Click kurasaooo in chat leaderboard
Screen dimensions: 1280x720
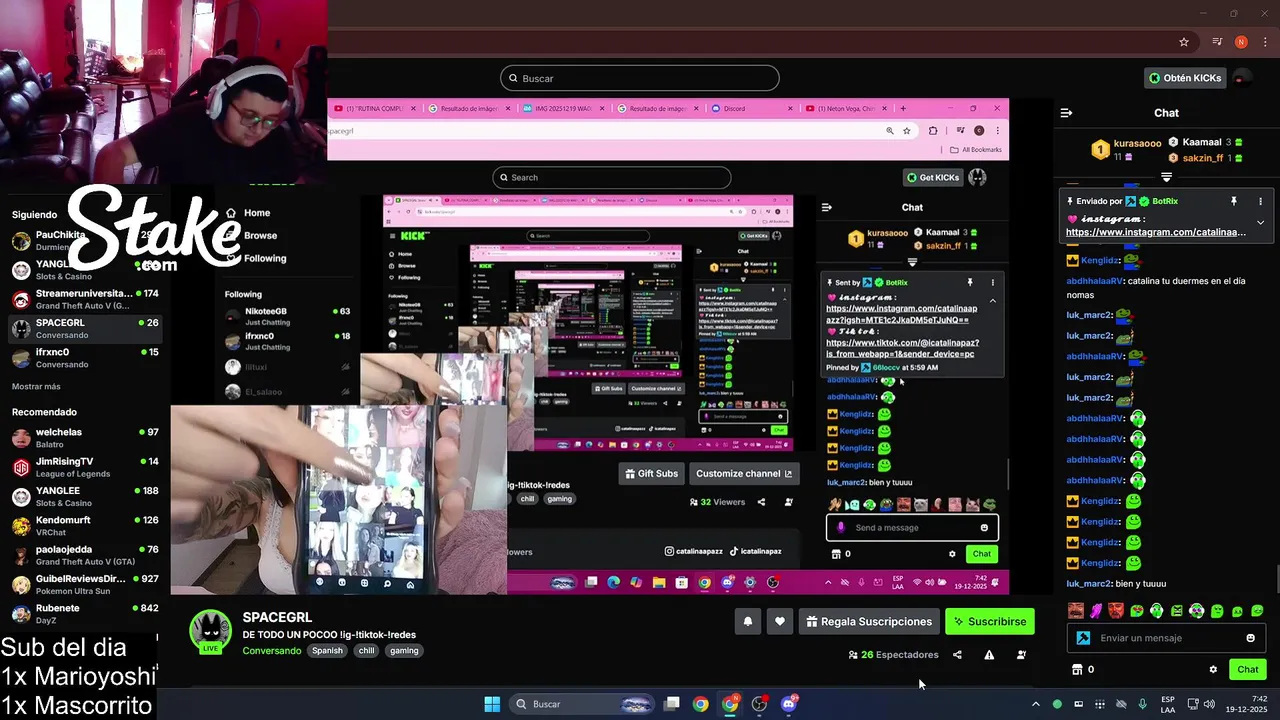[1137, 144]
